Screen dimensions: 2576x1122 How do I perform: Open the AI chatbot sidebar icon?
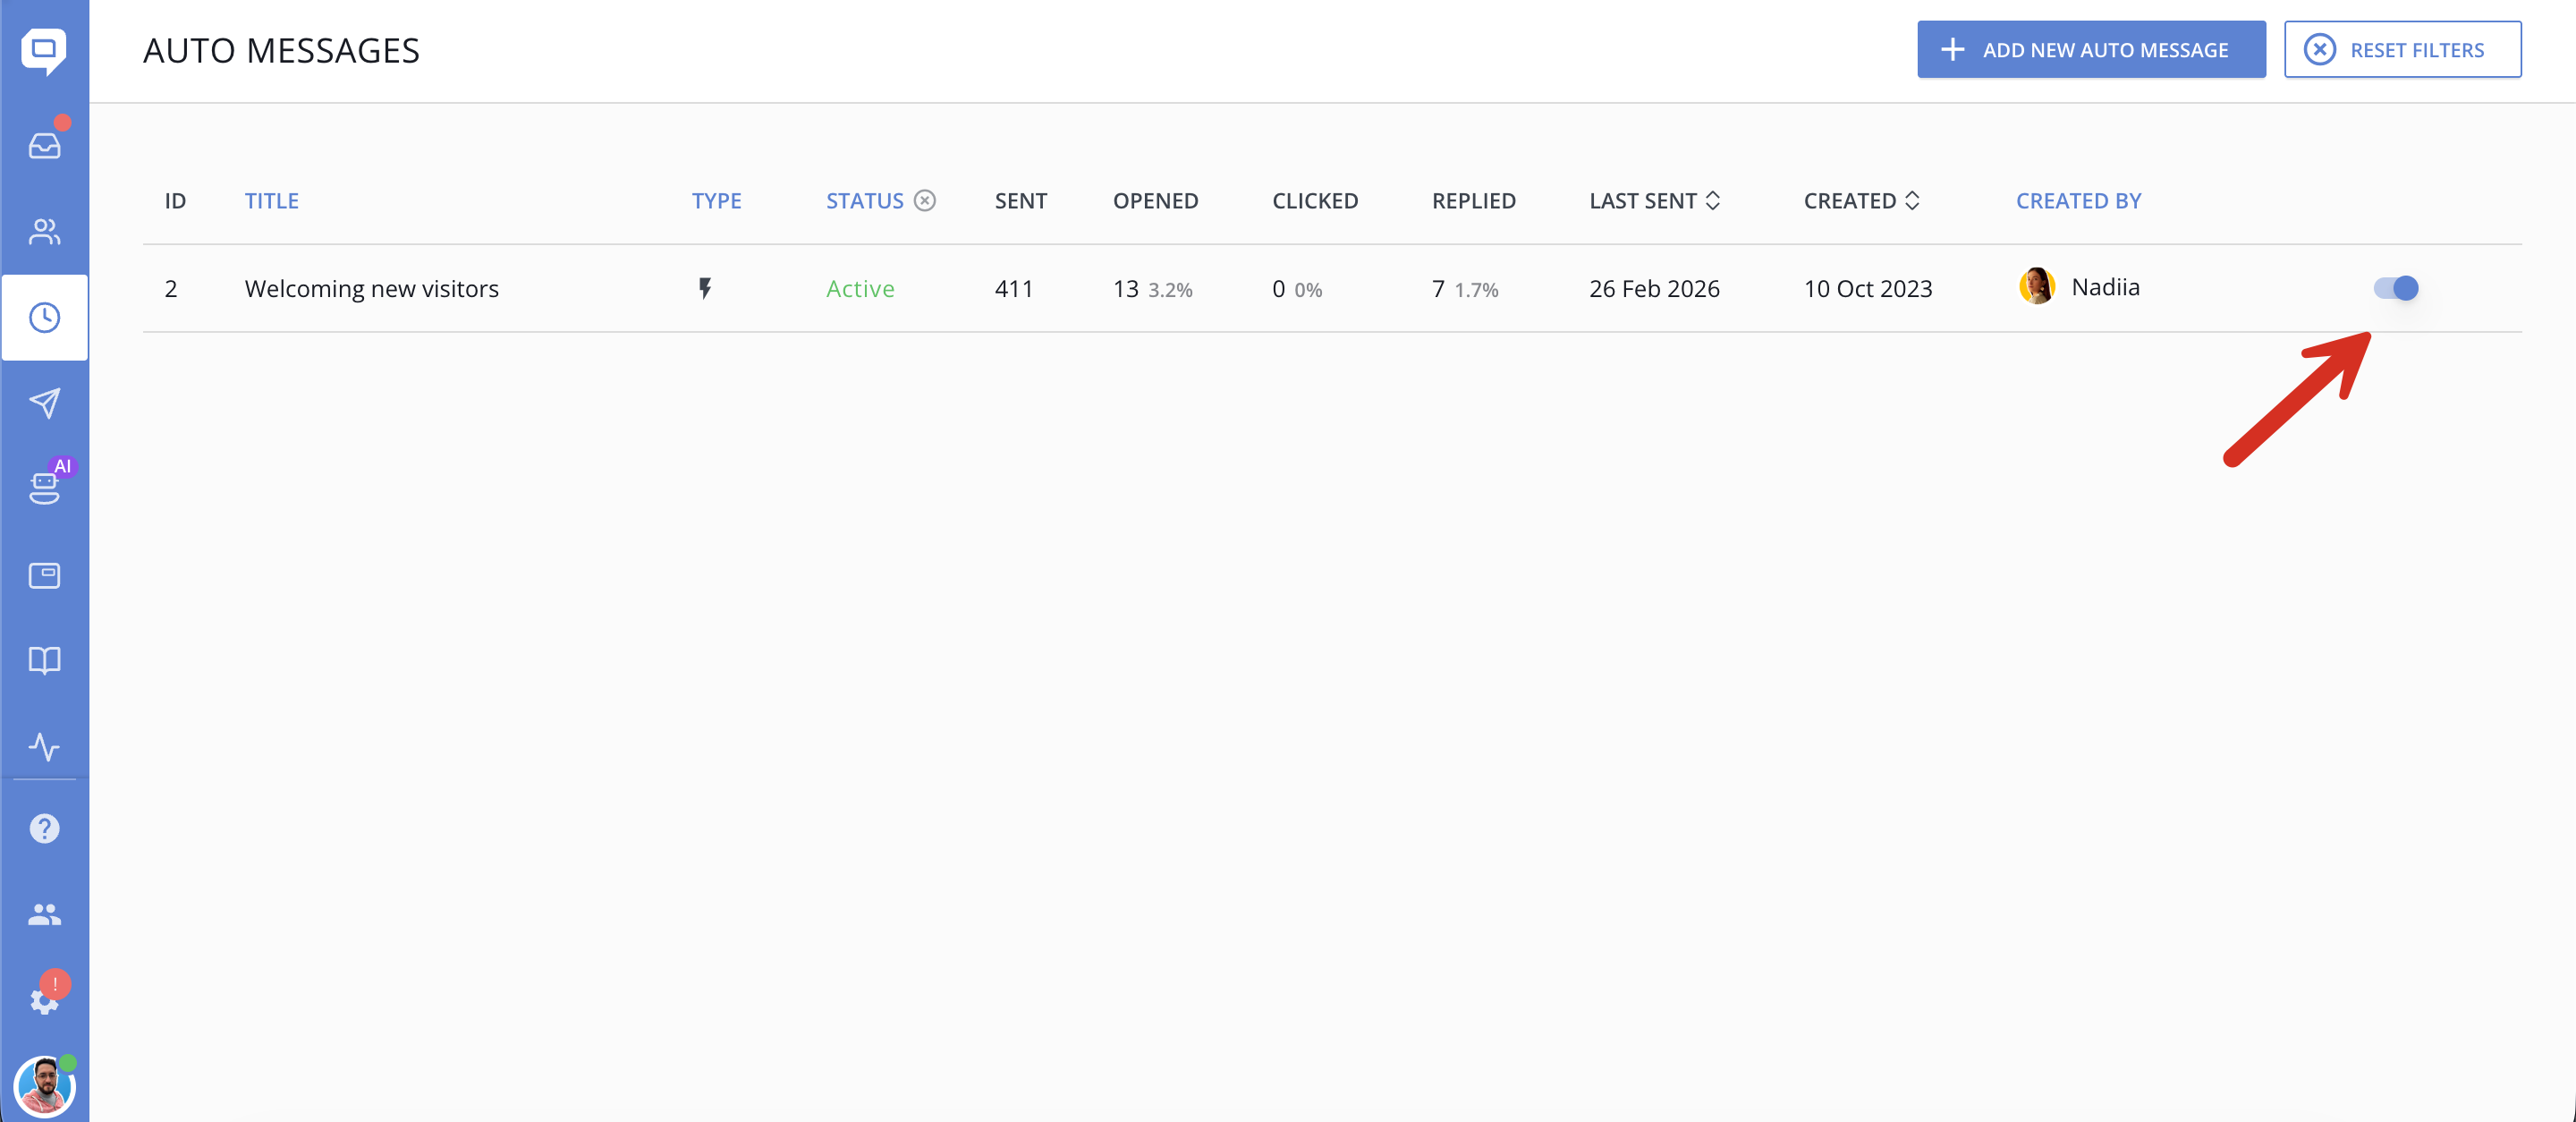coord(44,488)
